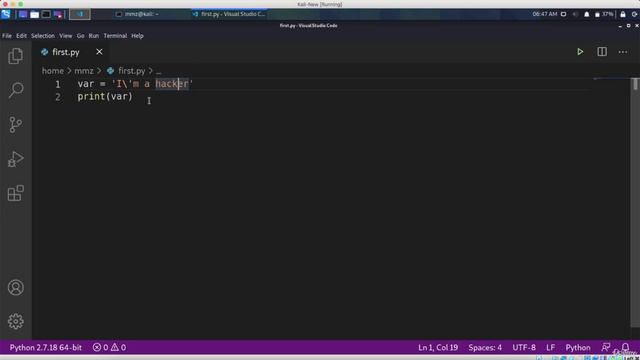Image resolution: width=640 pixels, height=360 pixels.
Task: Click the battery 37% indicator
Action: click(604, 14)
